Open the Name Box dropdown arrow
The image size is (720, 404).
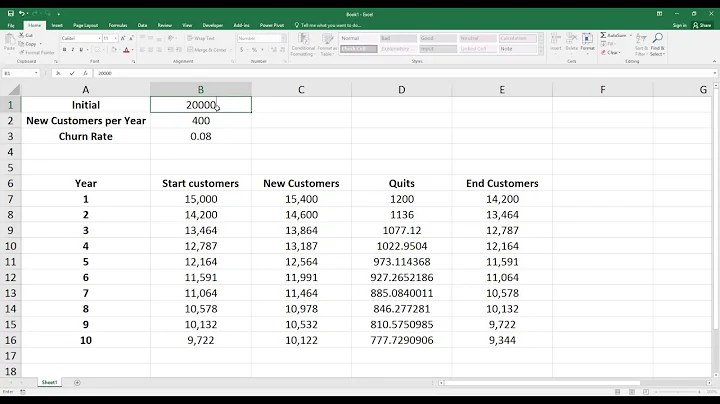(36, 73)
